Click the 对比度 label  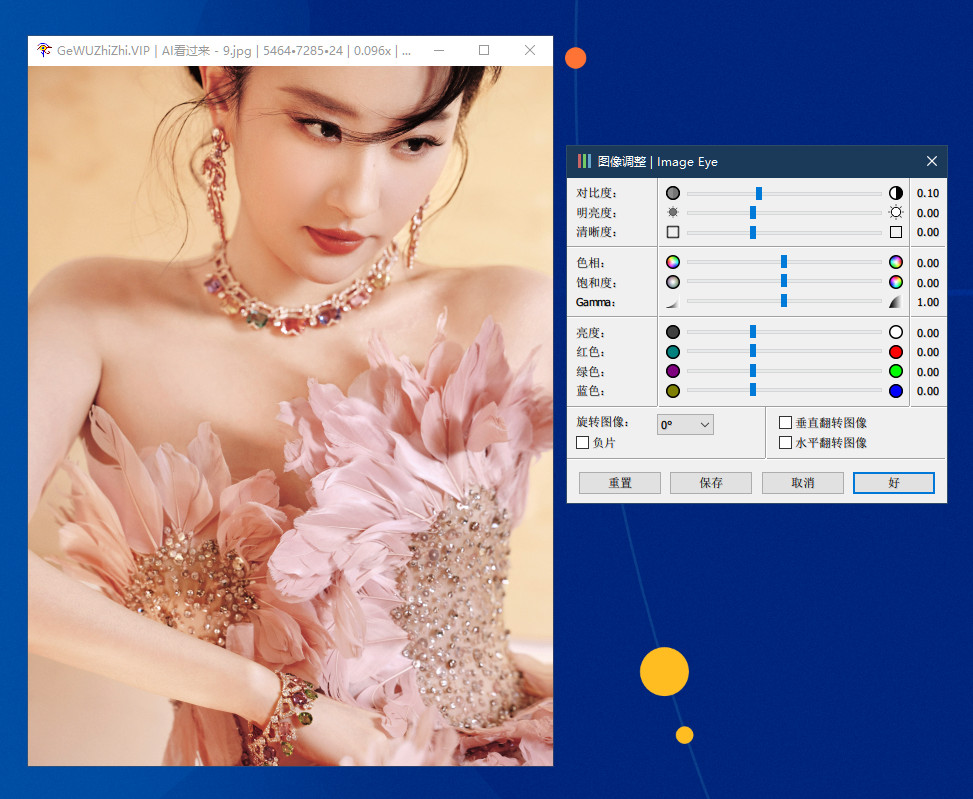point(596,193)
